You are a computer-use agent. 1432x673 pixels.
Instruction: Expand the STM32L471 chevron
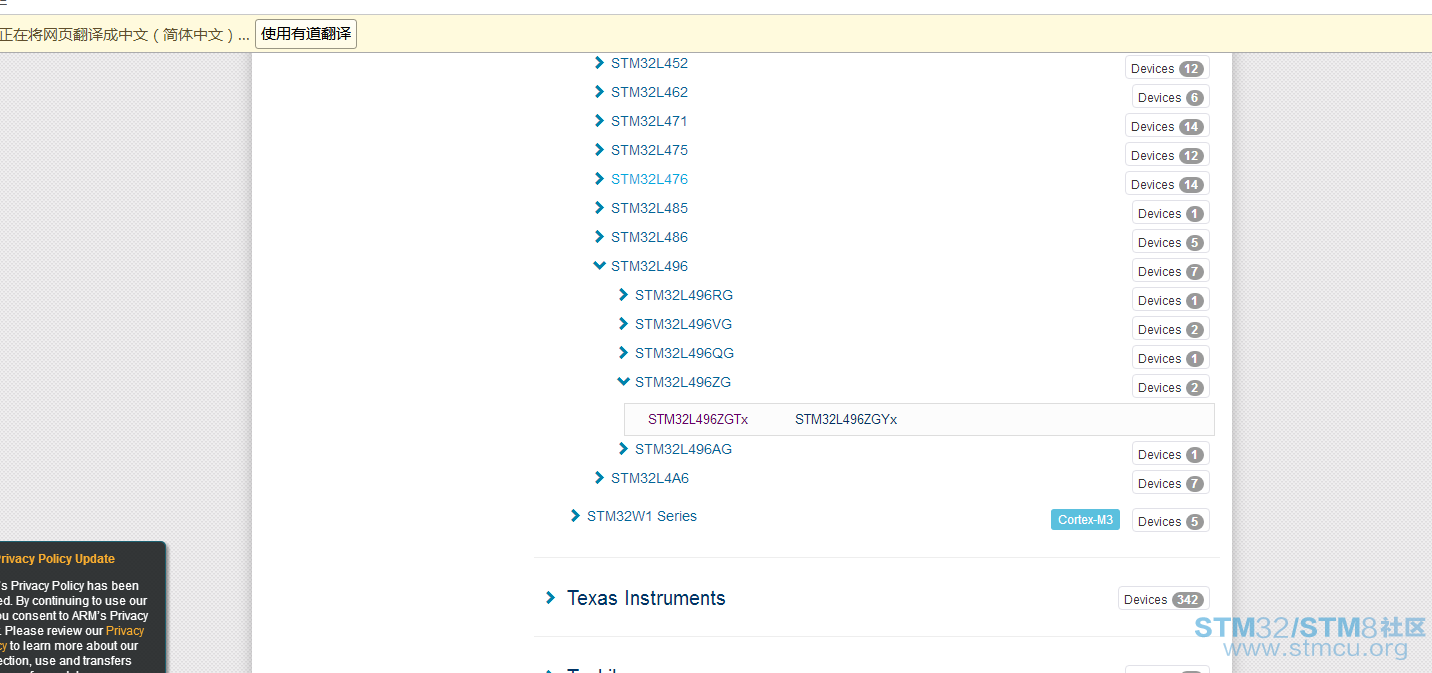[x=599, y=121]
